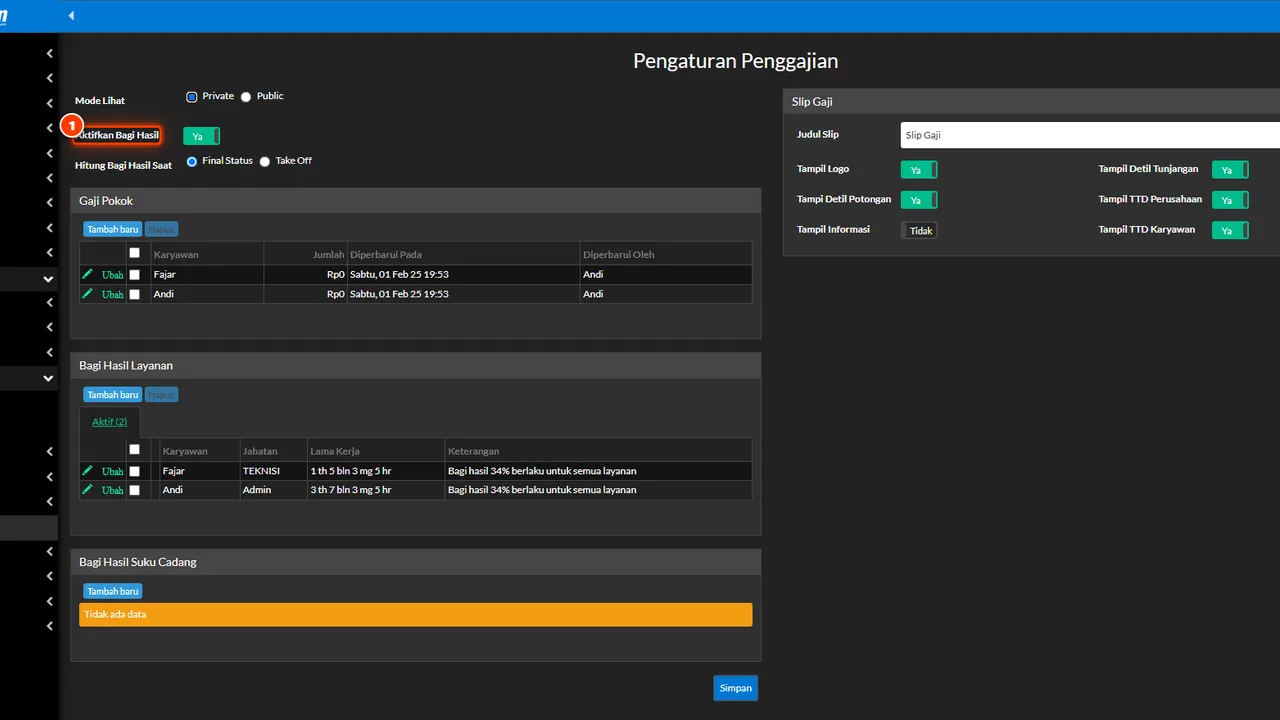The height and width of the screenshot is (720, 1280).
Task: Click the Gaji Pokok panel header
Action: coord(416,201)
